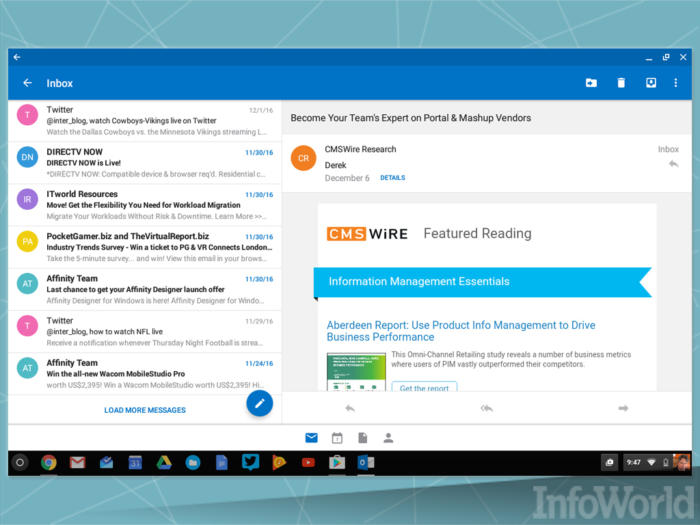
Task: Switch to the People tab icon
Action: click(x=388, y=438)
